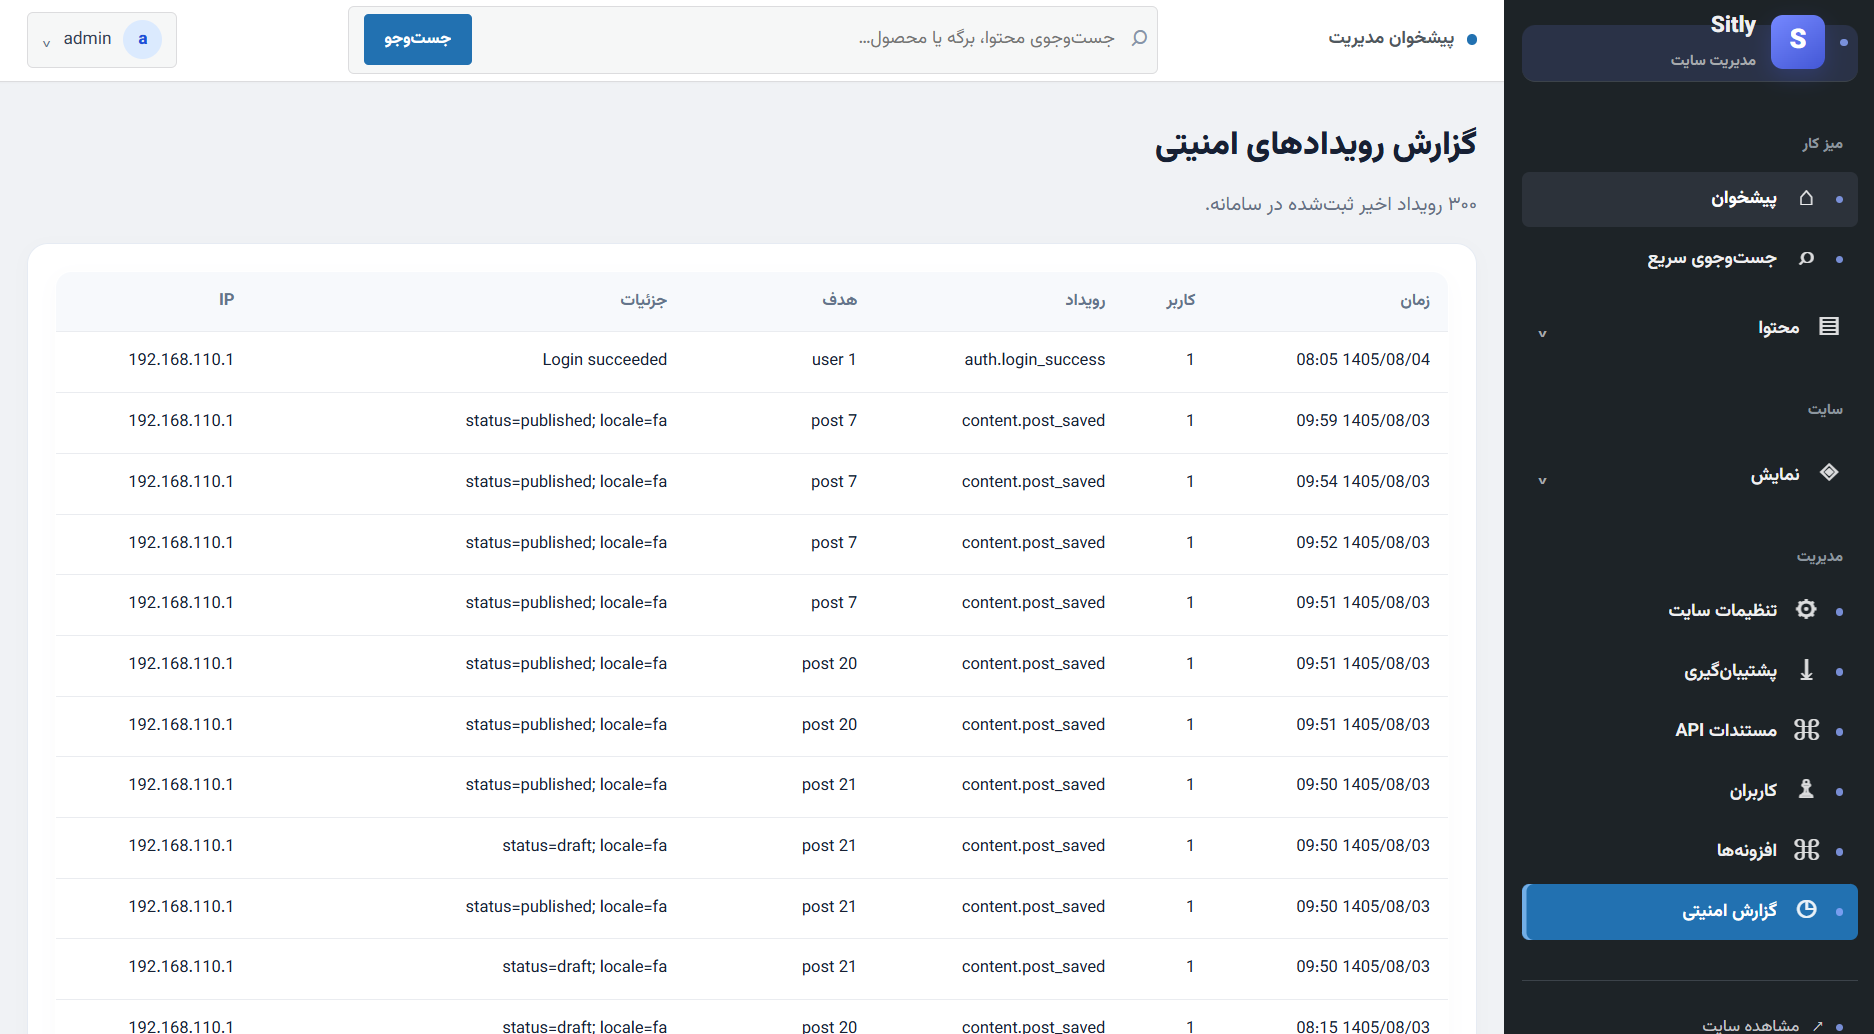The height and width of the screenshot is (1034, 1874).
Task: Click the جزئیات column header
Action: click(x=643, y=300)
